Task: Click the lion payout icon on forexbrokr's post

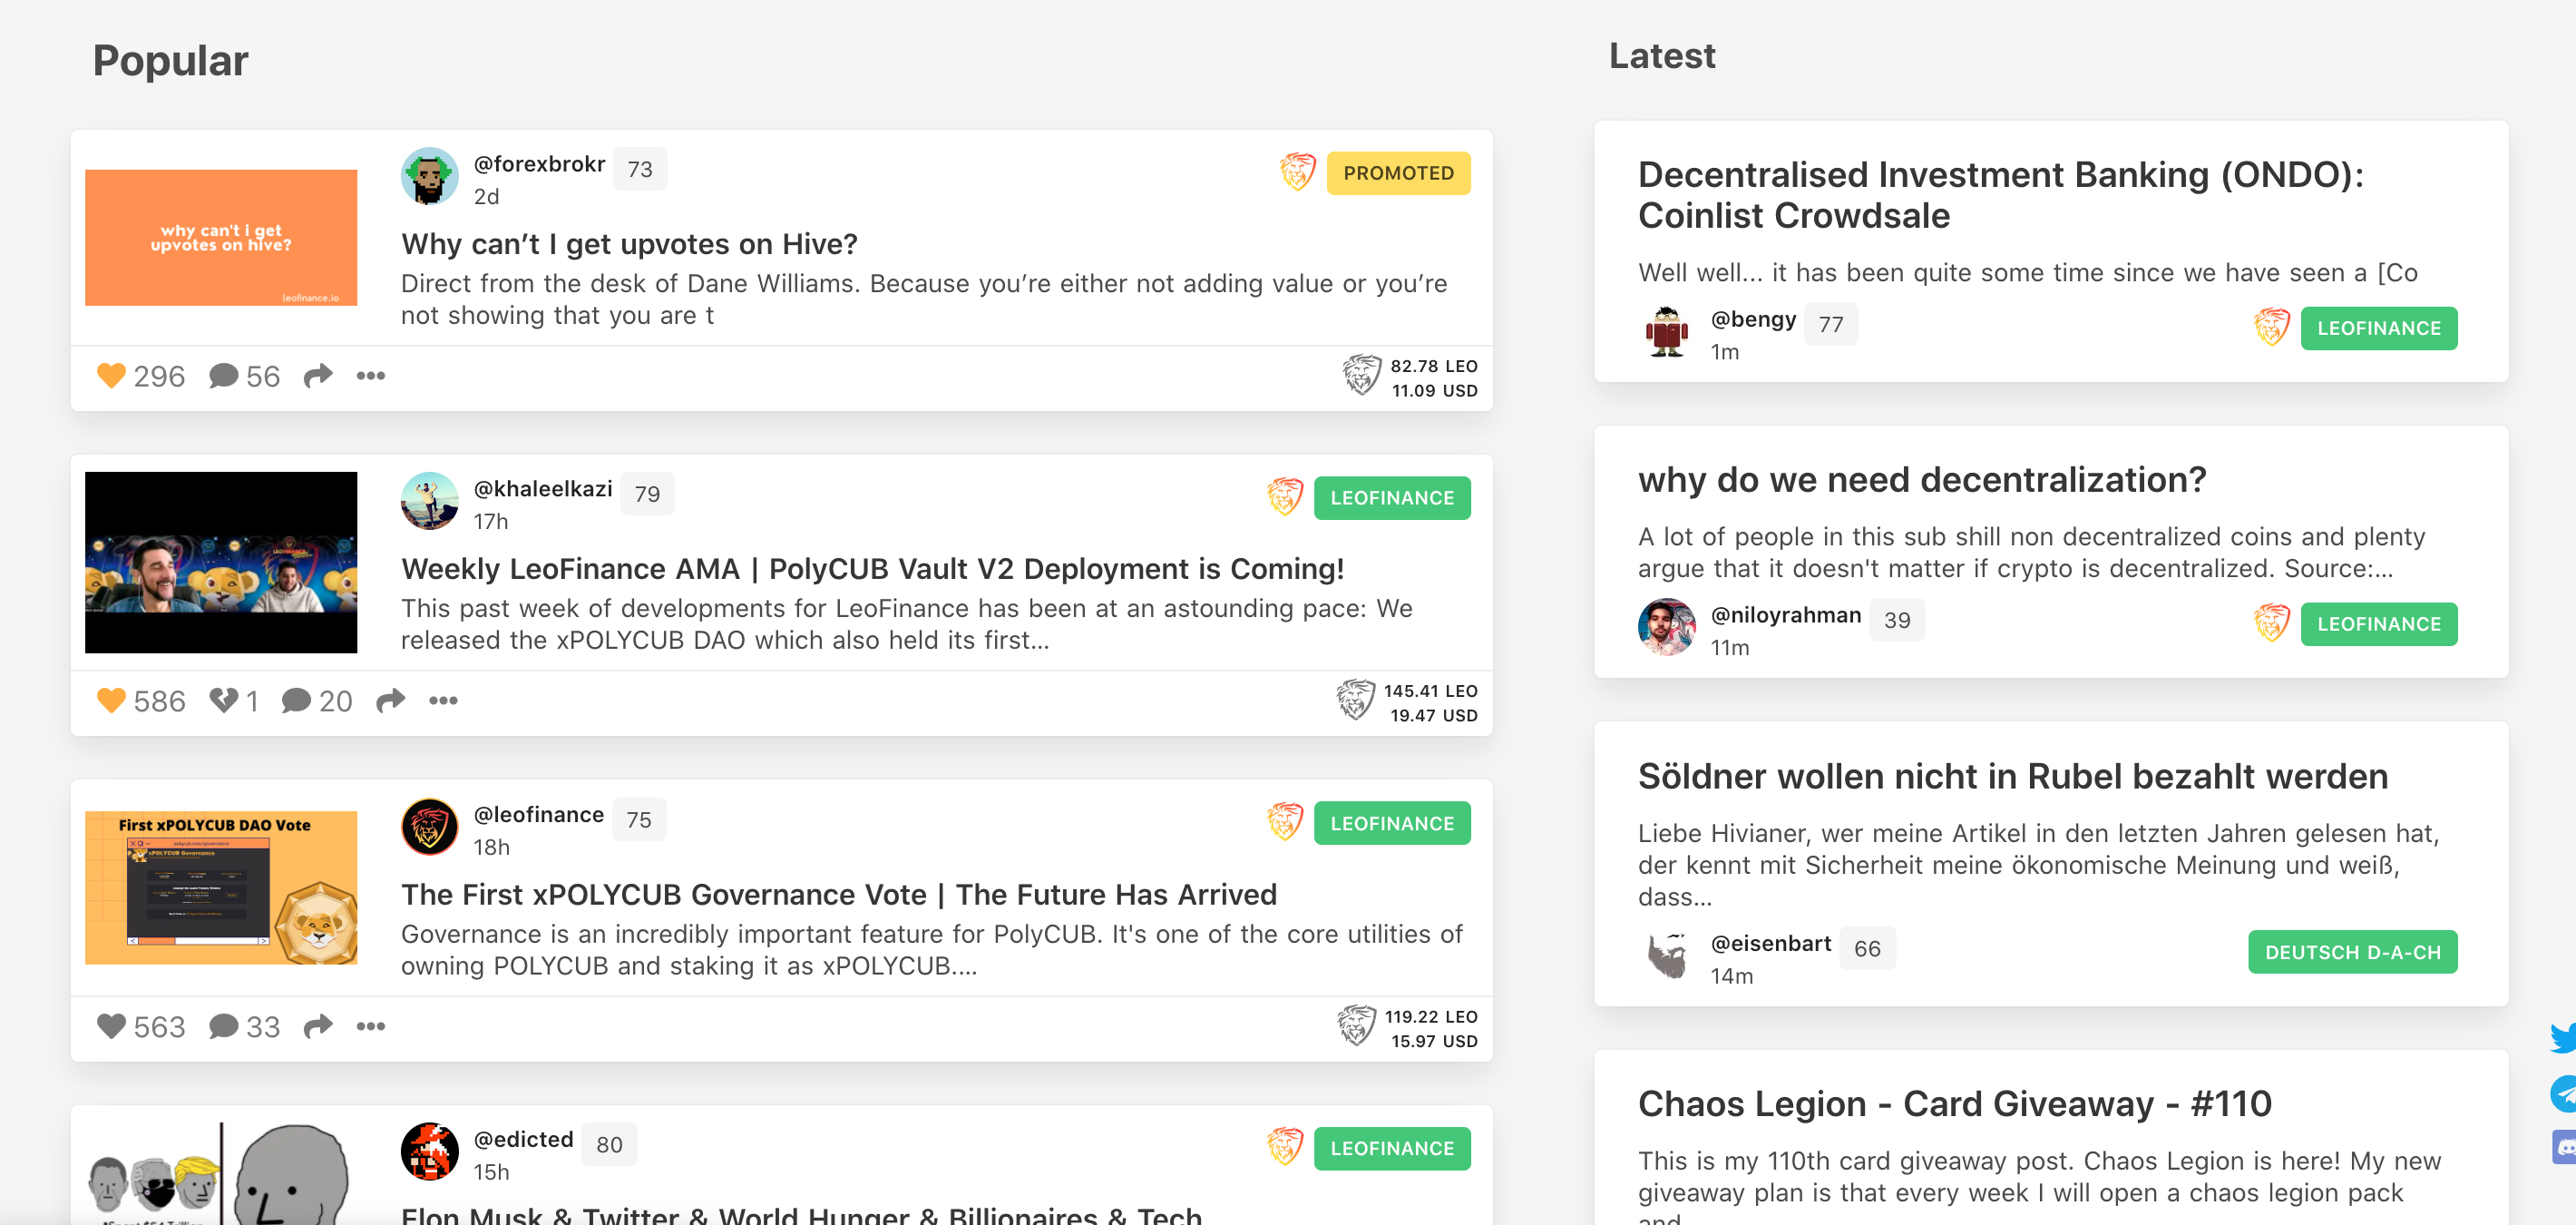Action: [1361, 376]
